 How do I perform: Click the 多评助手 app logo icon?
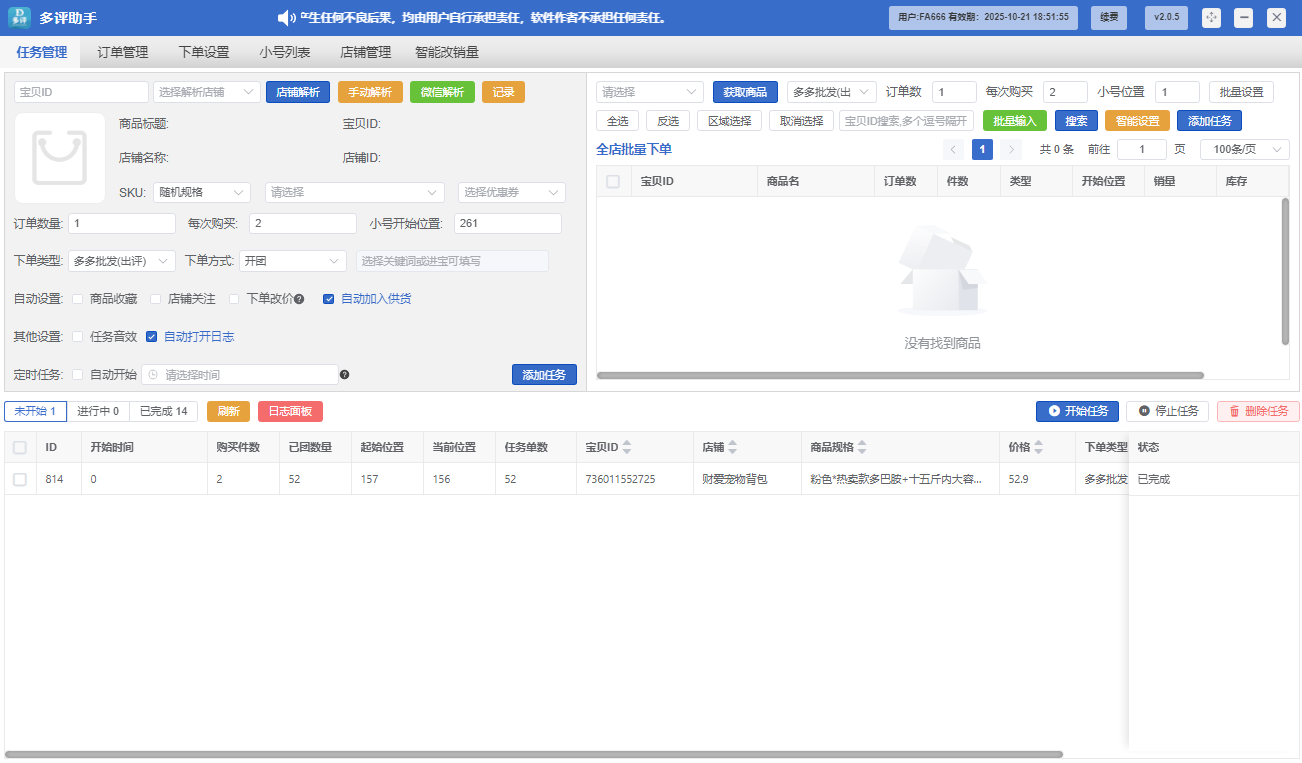point(20,17)
